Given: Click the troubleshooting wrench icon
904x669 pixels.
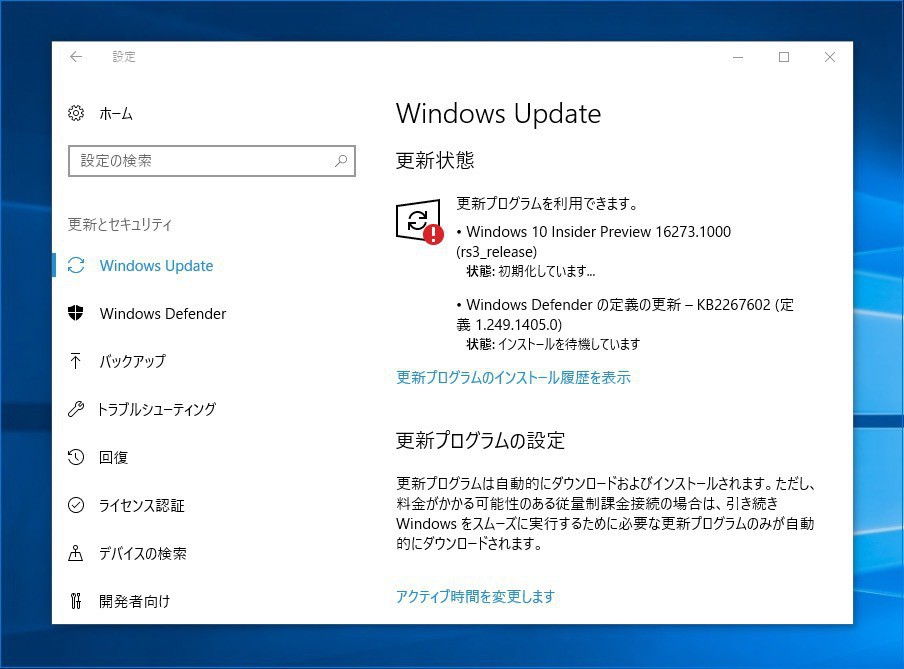Looking at the screenshot, I should click(76, 409).
